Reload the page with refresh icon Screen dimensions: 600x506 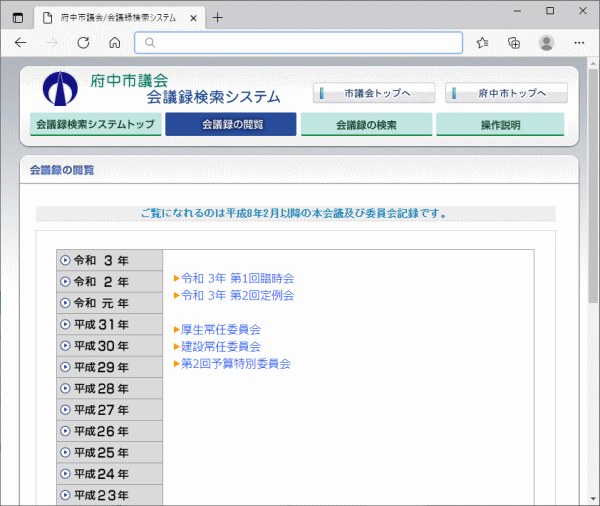(x=83, y=42)
